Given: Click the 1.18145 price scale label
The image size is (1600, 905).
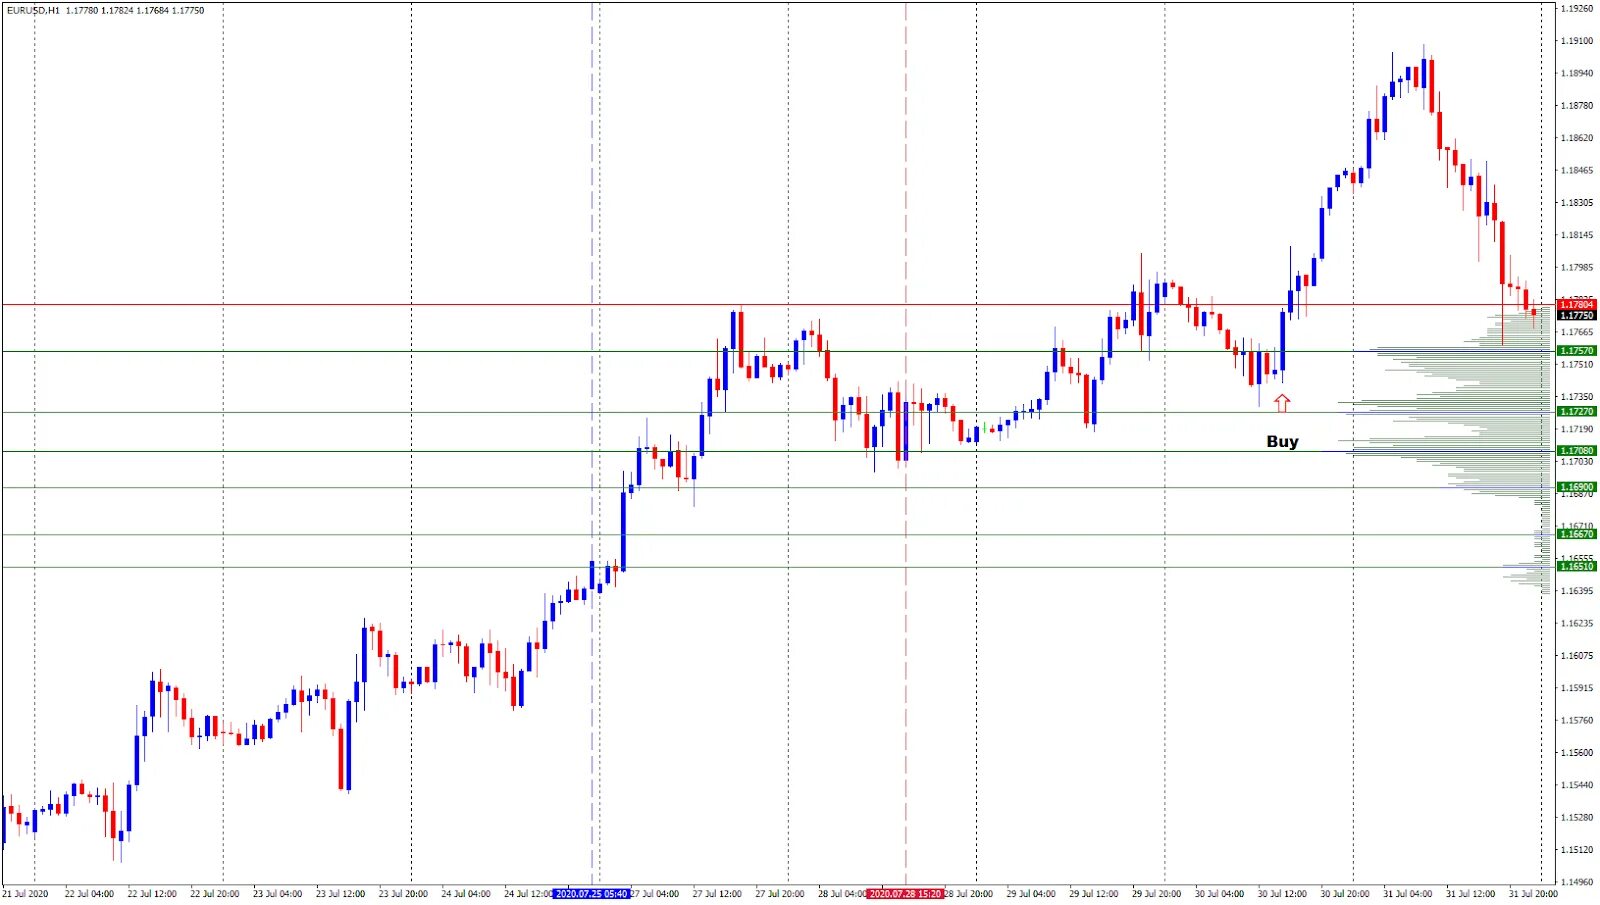Looking at the screenshot, I should [x=1577, y=236].
